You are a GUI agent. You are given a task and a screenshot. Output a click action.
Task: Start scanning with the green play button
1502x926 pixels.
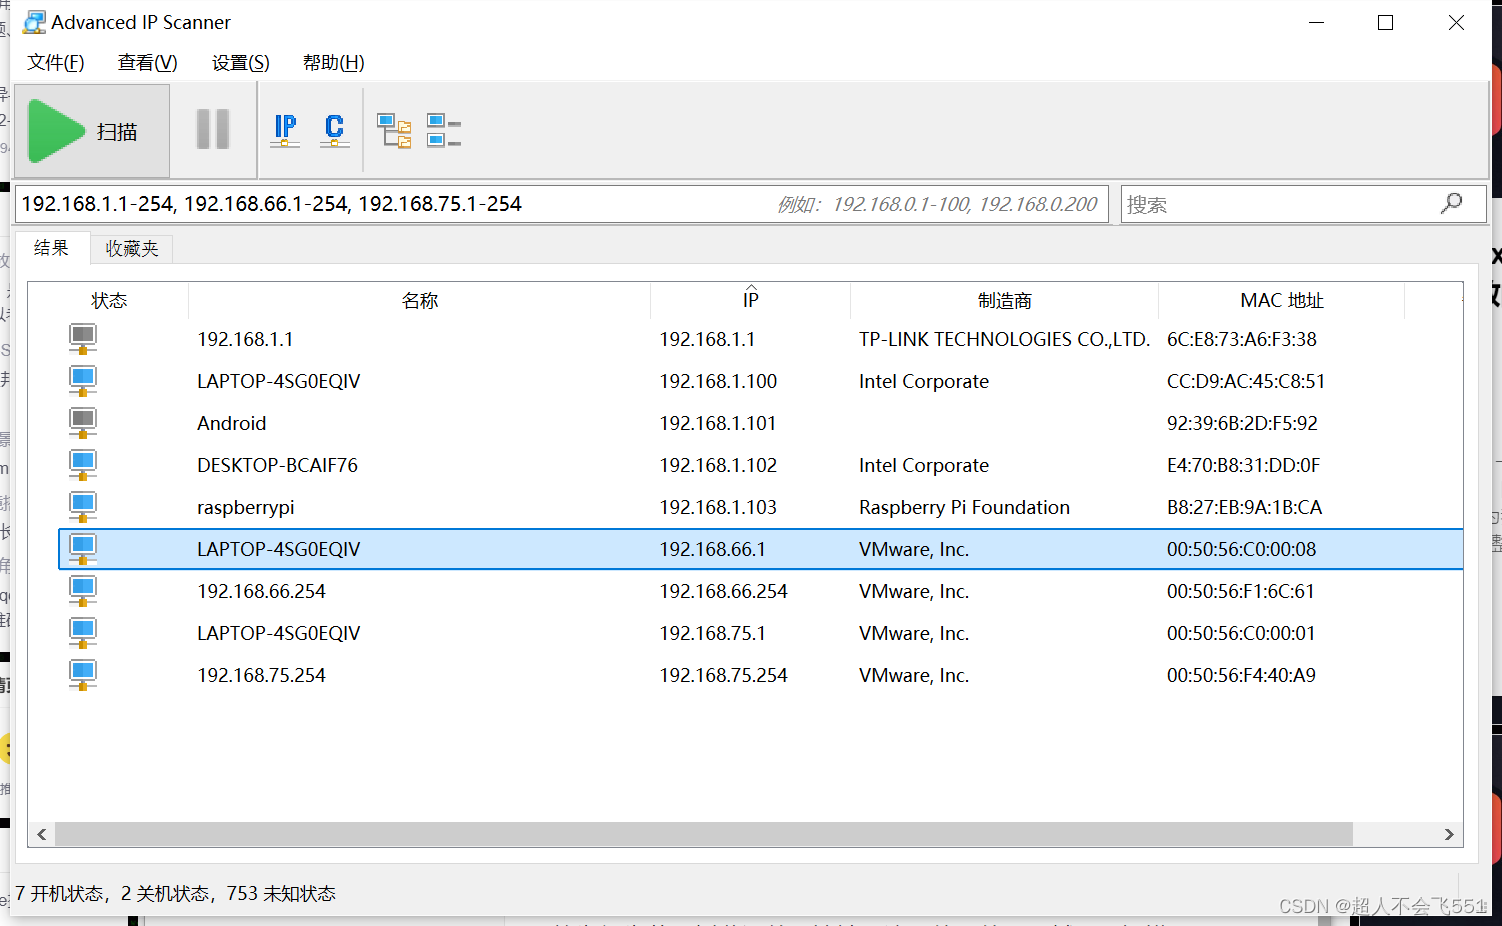[91, 131]
